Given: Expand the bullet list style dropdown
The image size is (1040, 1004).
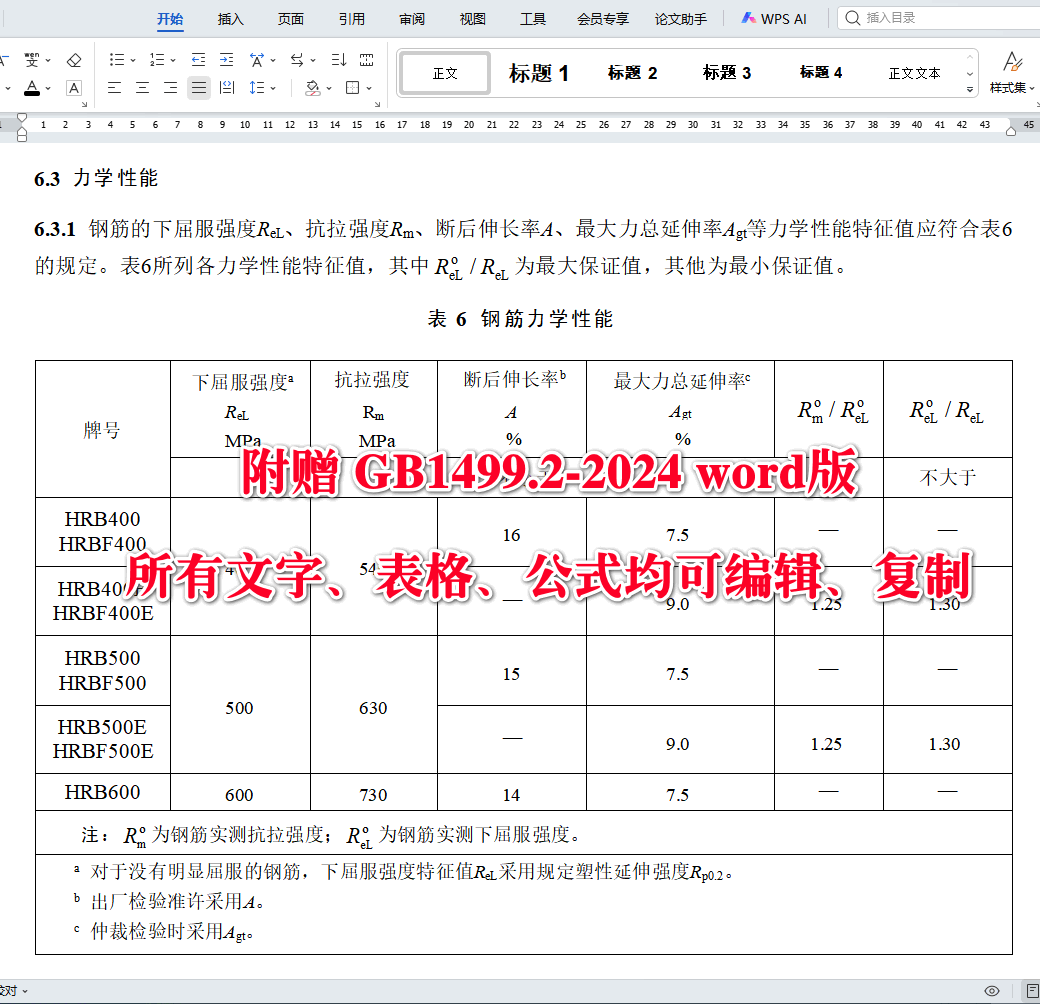Looking at the screenshot, I should [133, 61].
